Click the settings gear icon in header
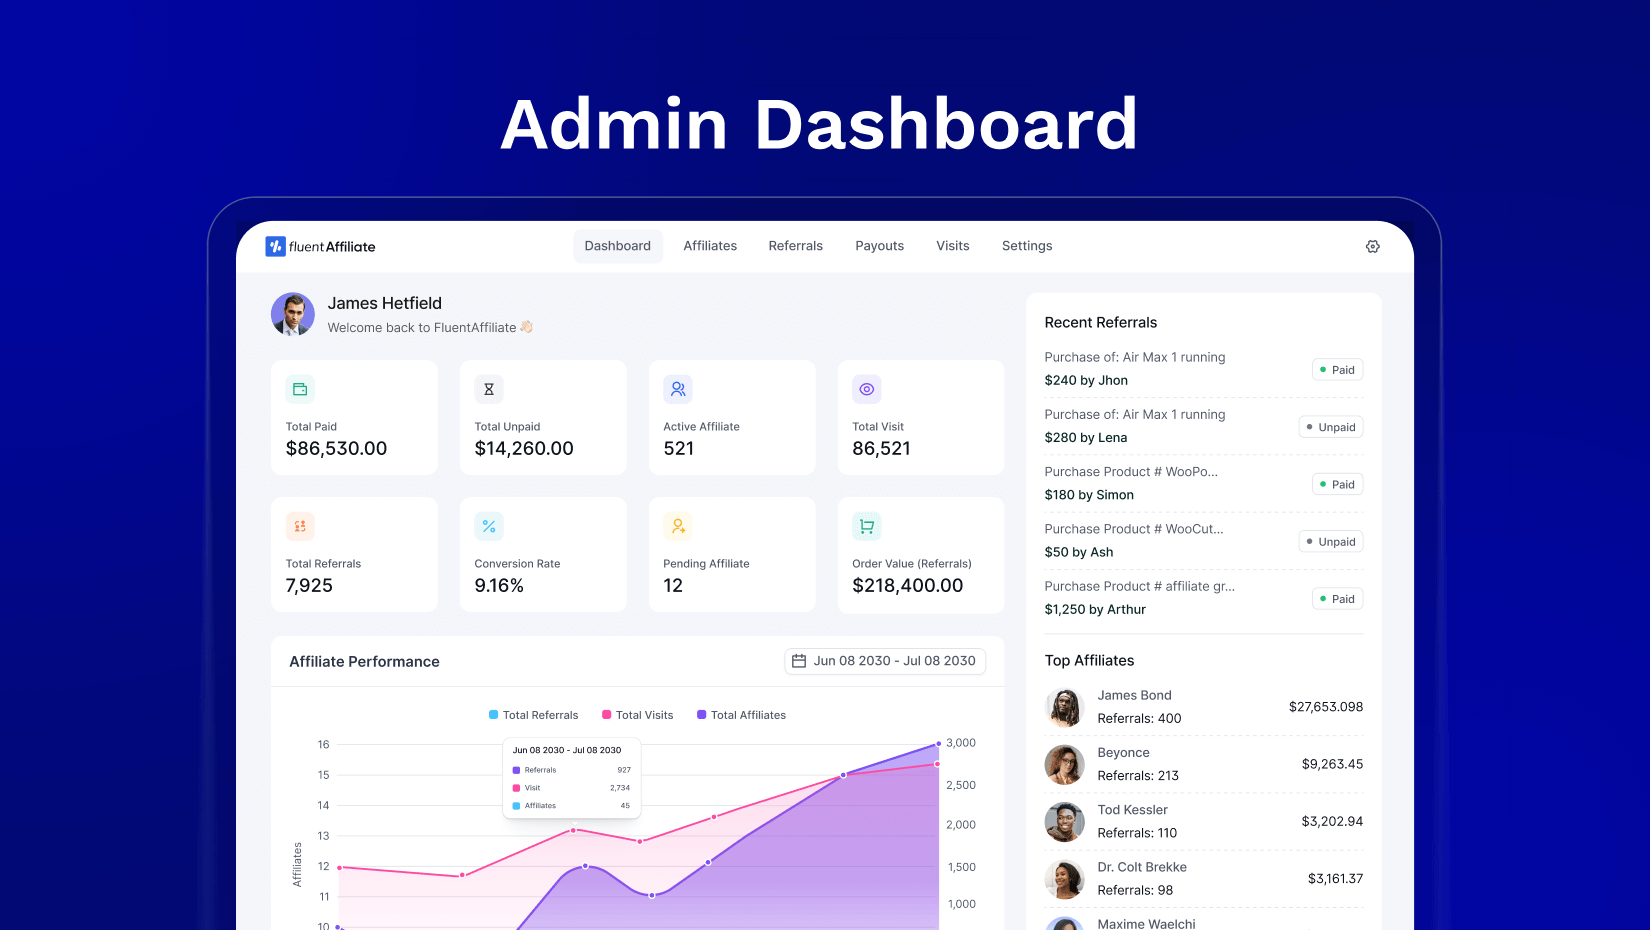Image resolution: width=1650 pixels, height=930 pixels. click(1372, 246)
